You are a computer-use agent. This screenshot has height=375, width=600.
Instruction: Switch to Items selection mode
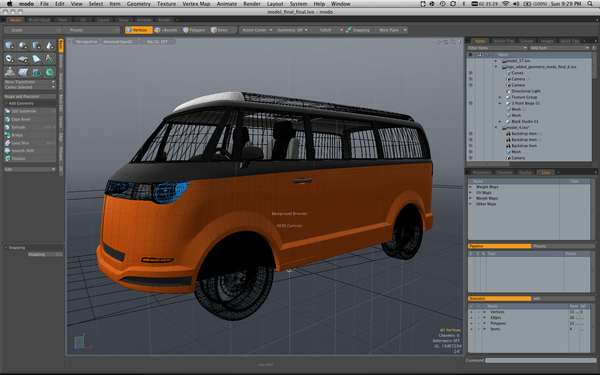pyautogui.click(x=220, y=30)
